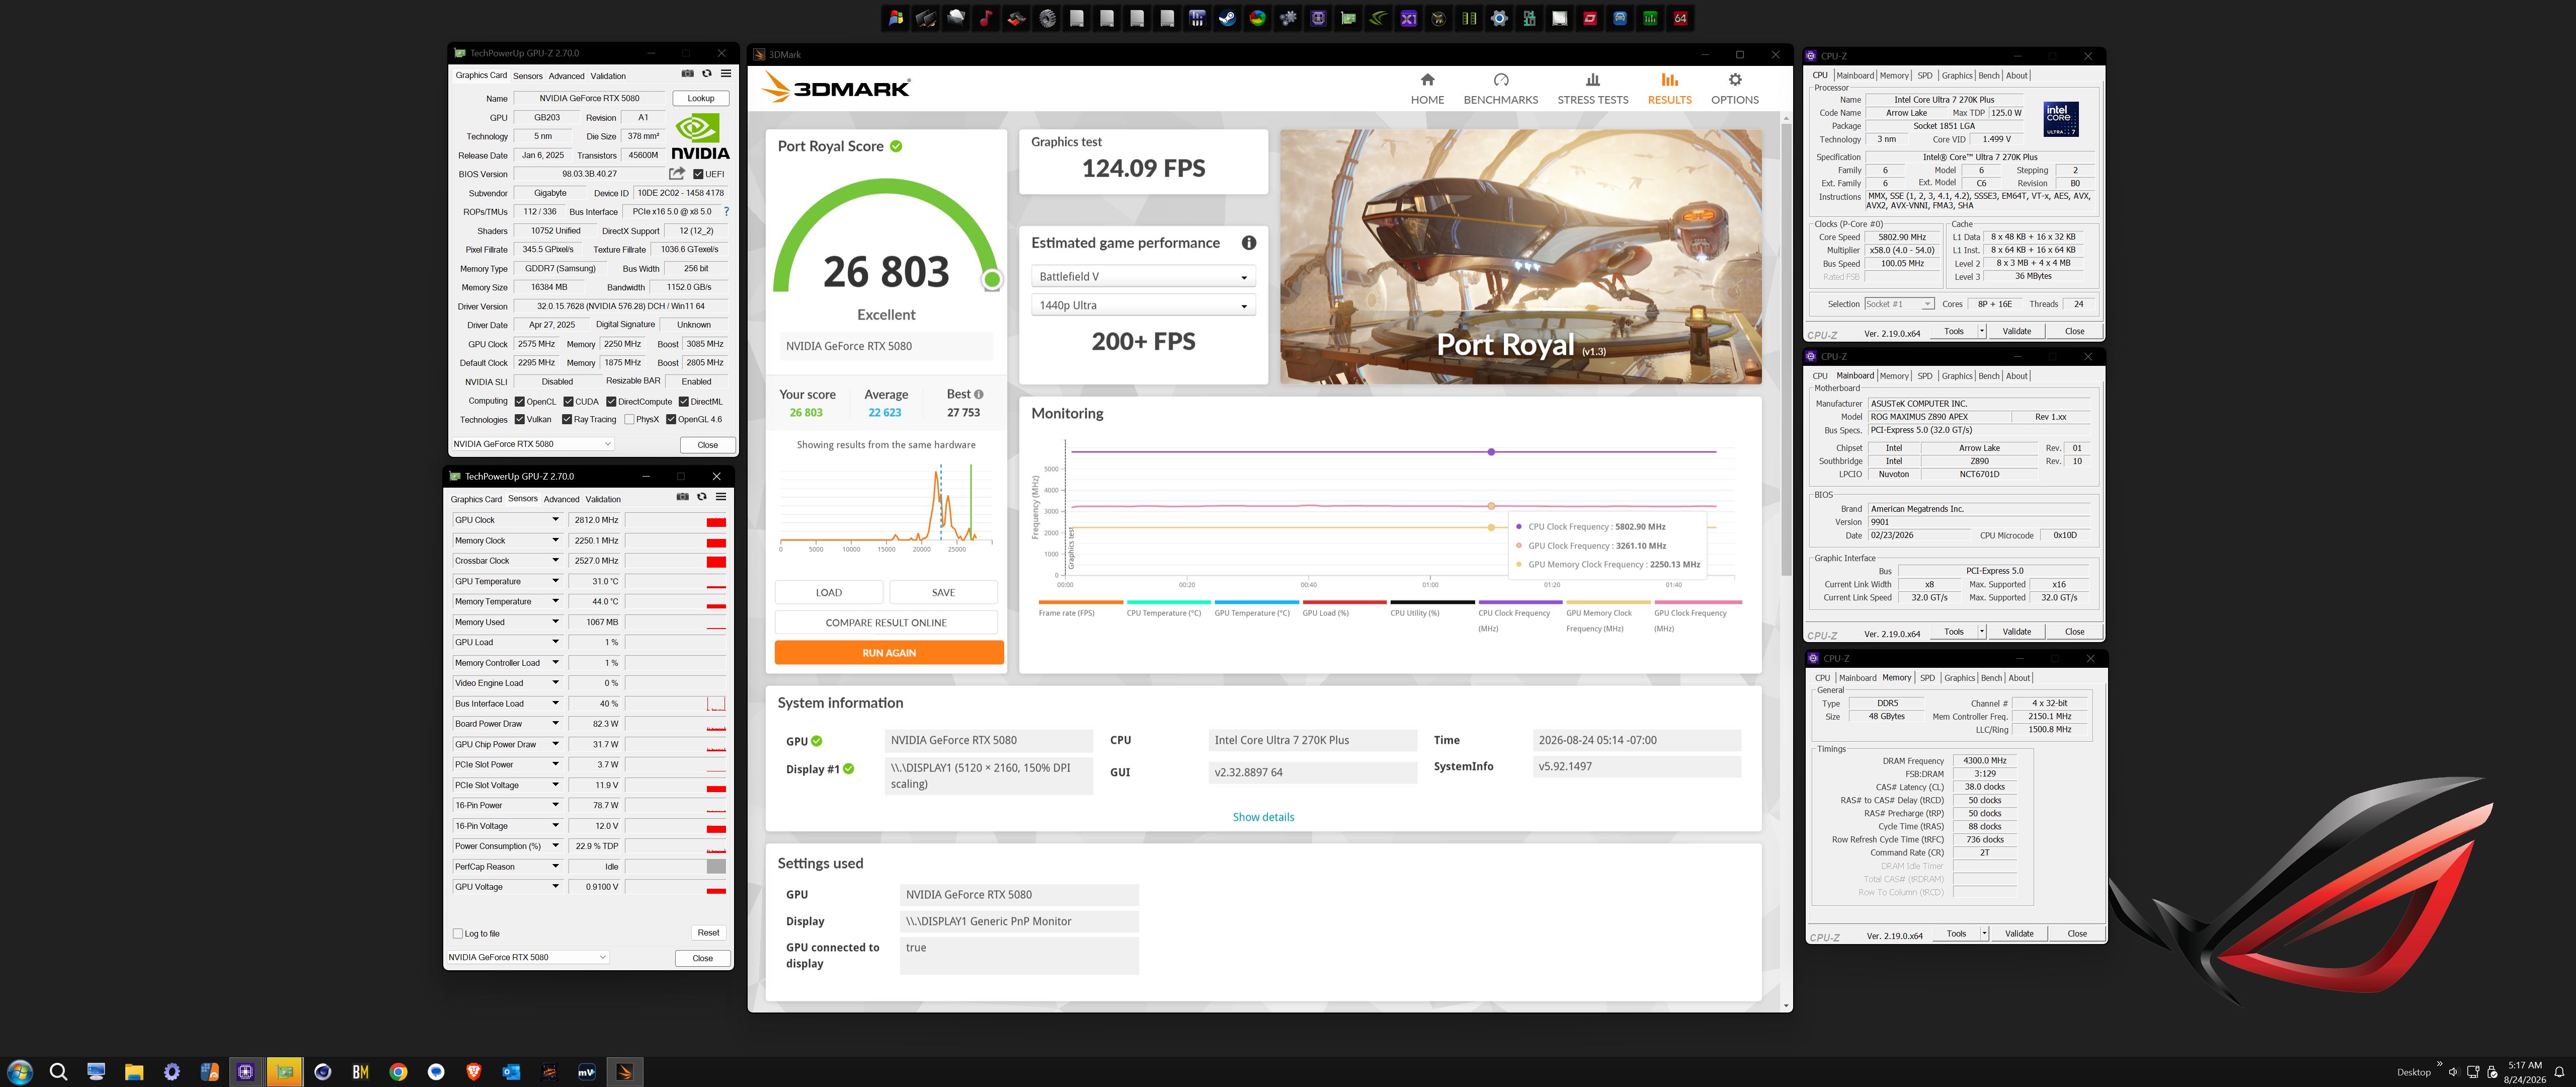
Task: Click the orange RUN AGAIN button
Action: pos(889,653)
